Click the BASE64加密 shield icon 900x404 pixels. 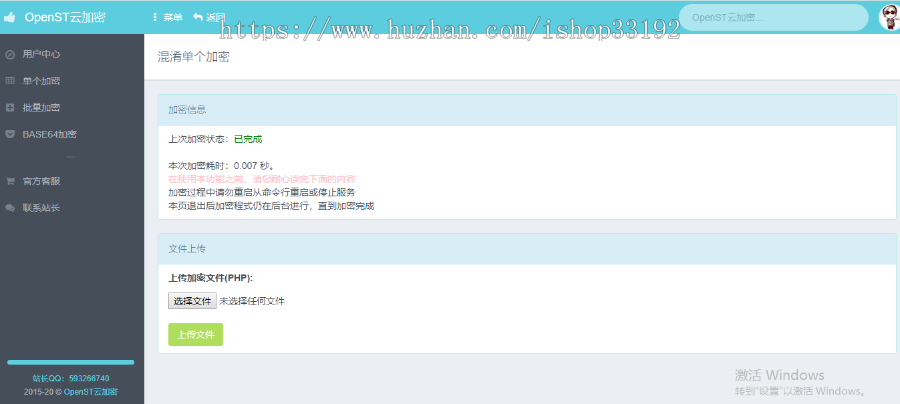pyautogui.click(x=10, y=134)
